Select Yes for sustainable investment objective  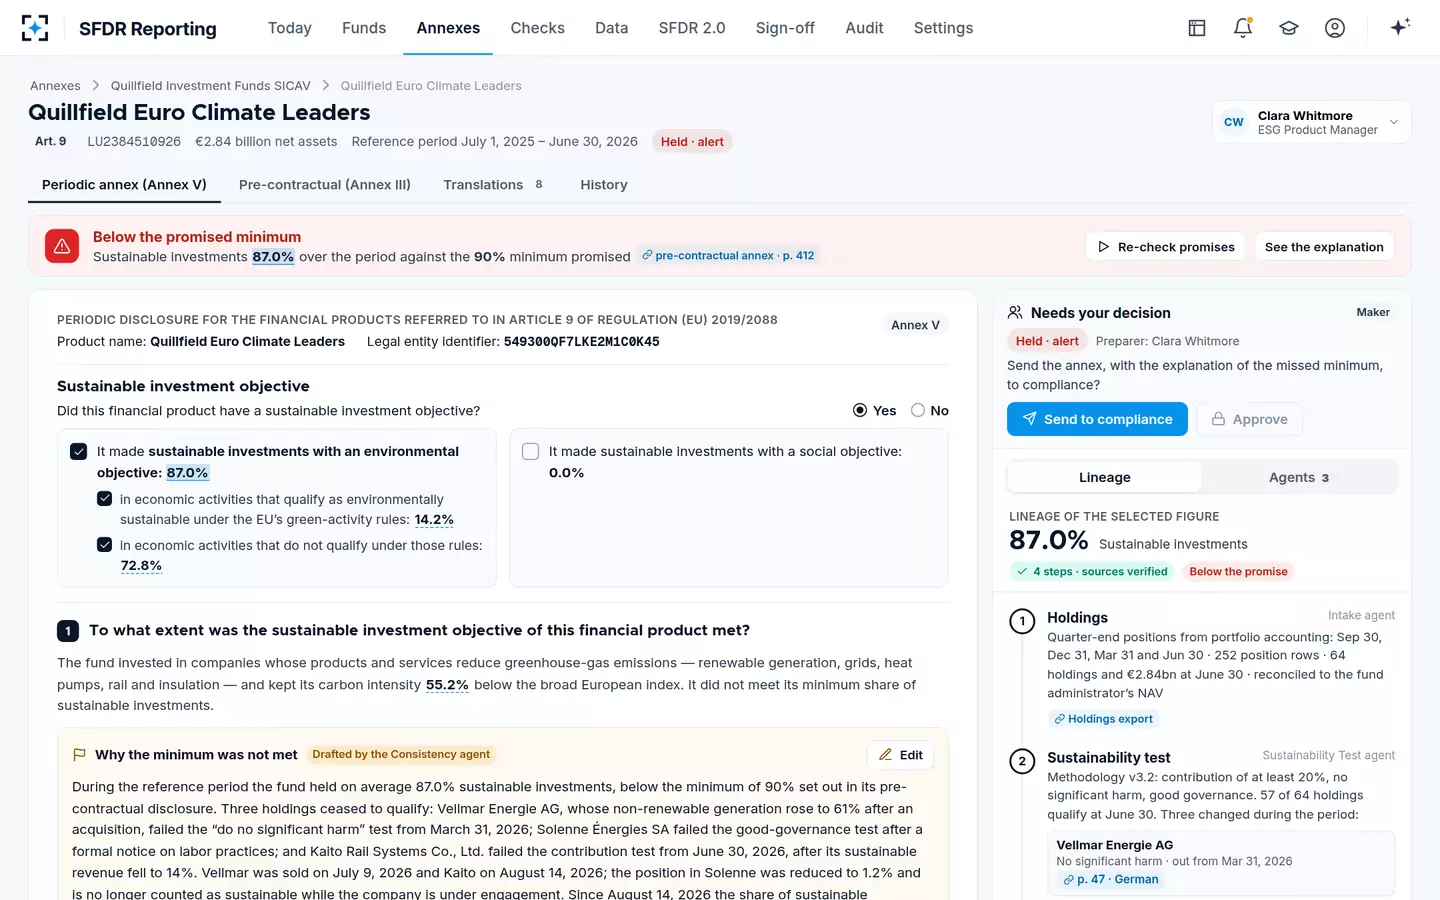pyautogui.click(x=860, y=410)
